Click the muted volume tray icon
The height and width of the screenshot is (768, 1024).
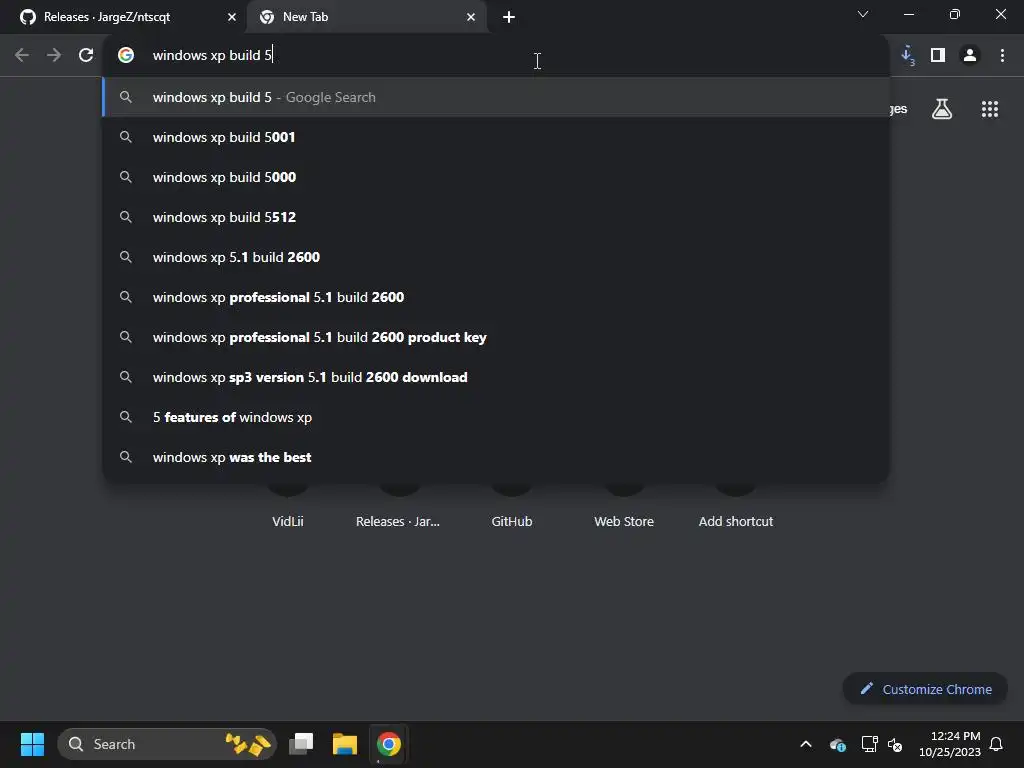(895, 744)
